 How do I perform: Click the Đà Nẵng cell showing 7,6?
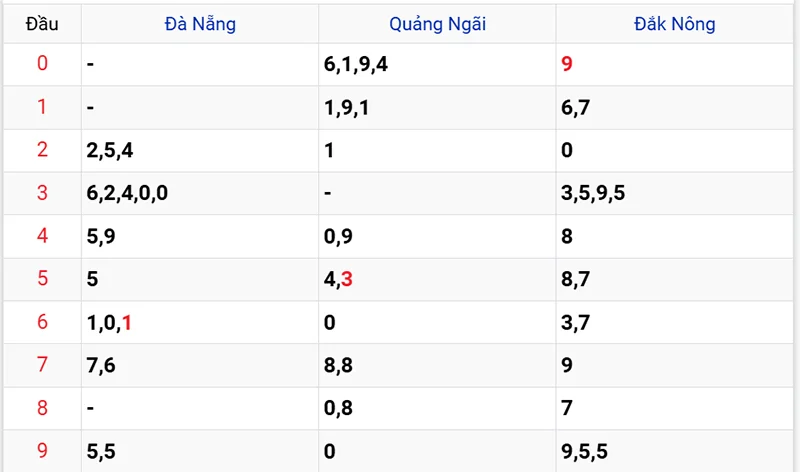102,365
